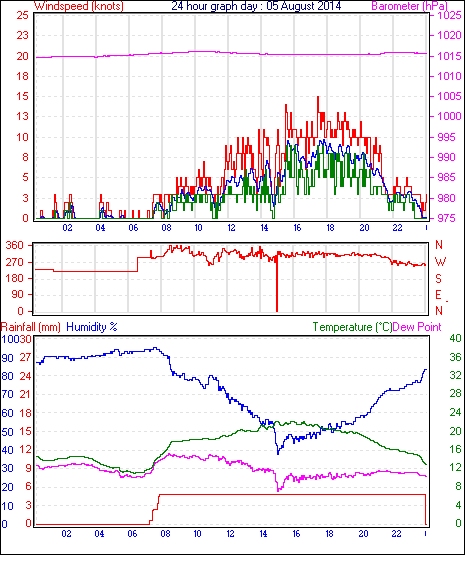Click the S compass label beside direction chart
Viewport: 465px width, 563px height.
438,278
